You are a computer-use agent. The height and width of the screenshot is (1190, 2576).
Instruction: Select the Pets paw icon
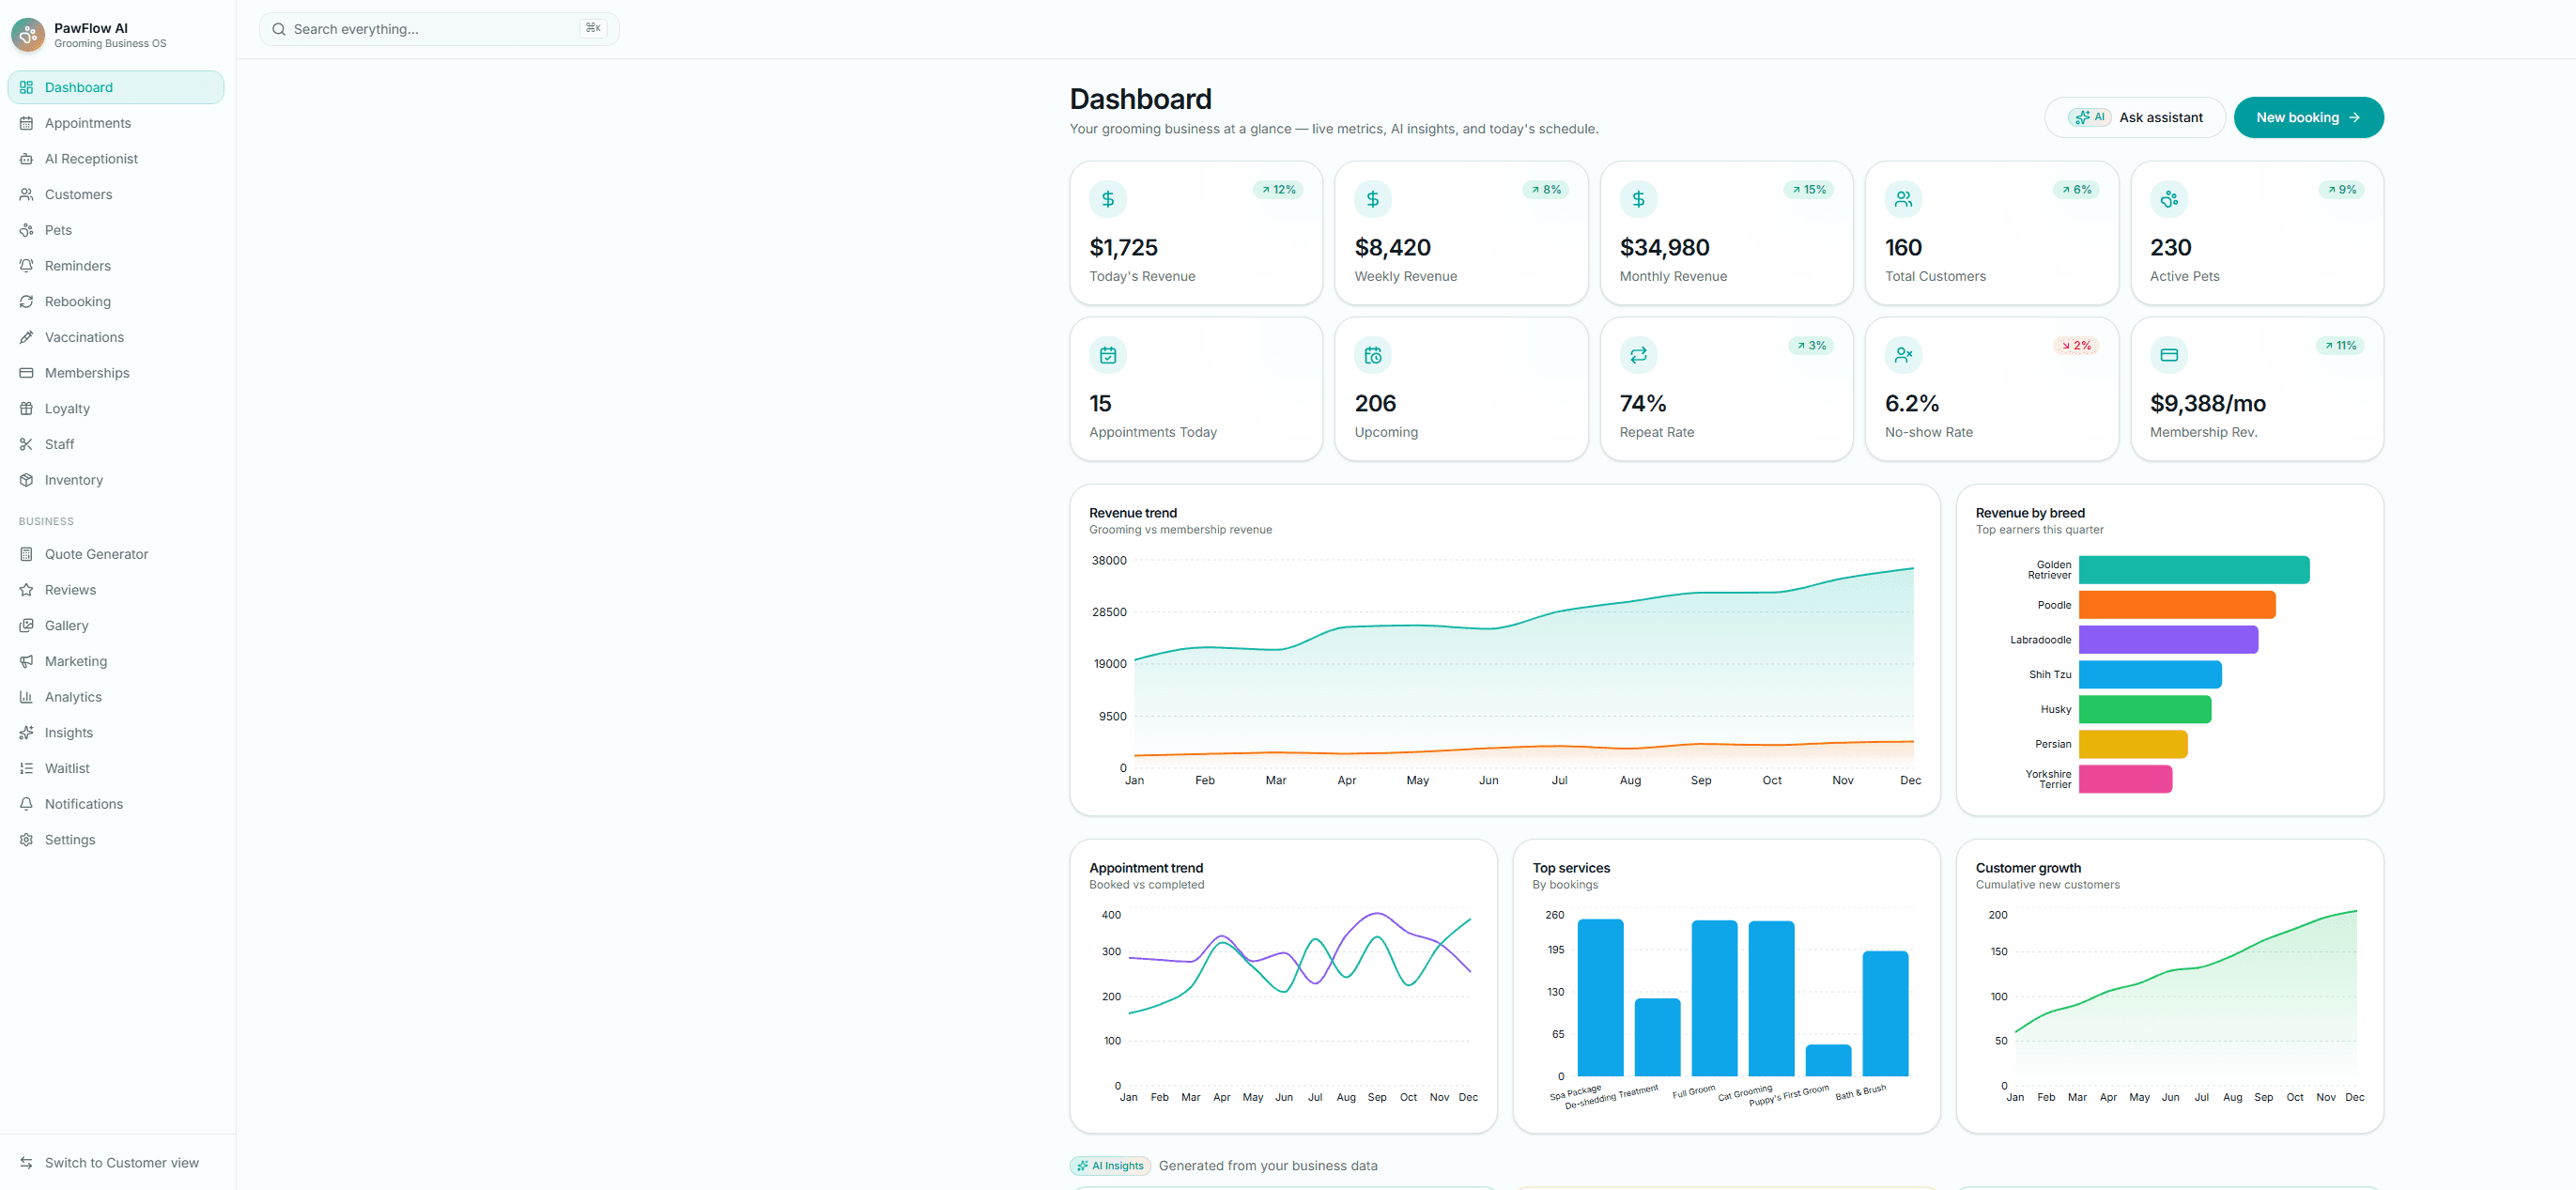pyautogui.click(x=27, y=230)
